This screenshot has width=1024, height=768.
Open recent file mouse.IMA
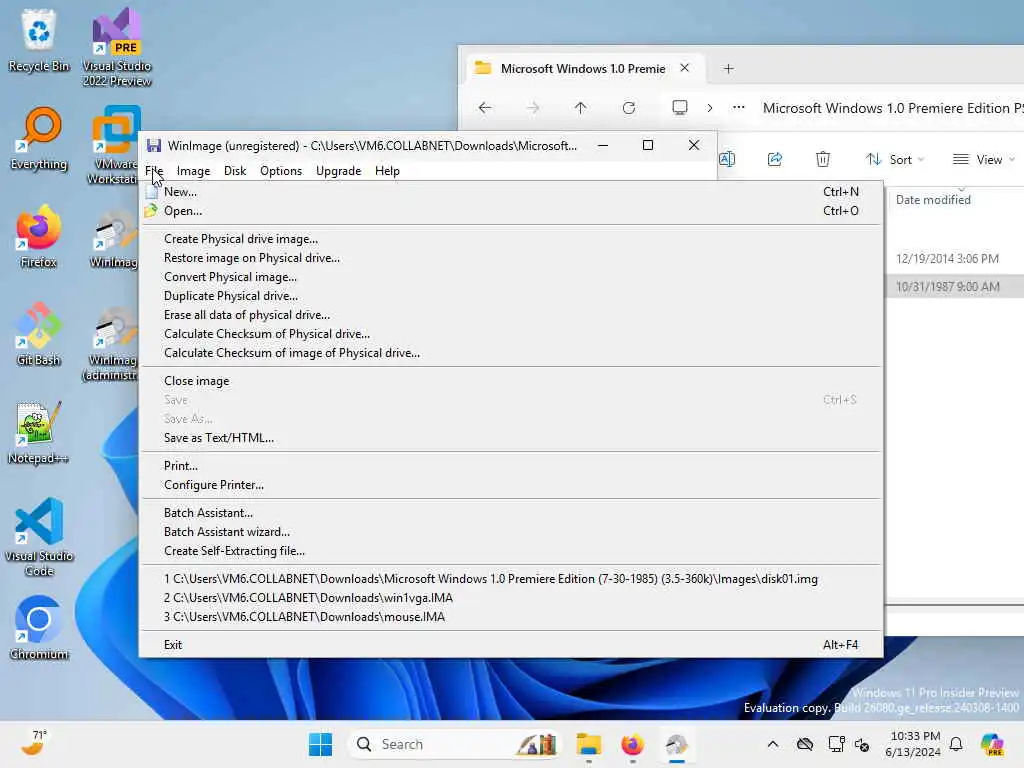pyautogui.click(x=511, y=616)
